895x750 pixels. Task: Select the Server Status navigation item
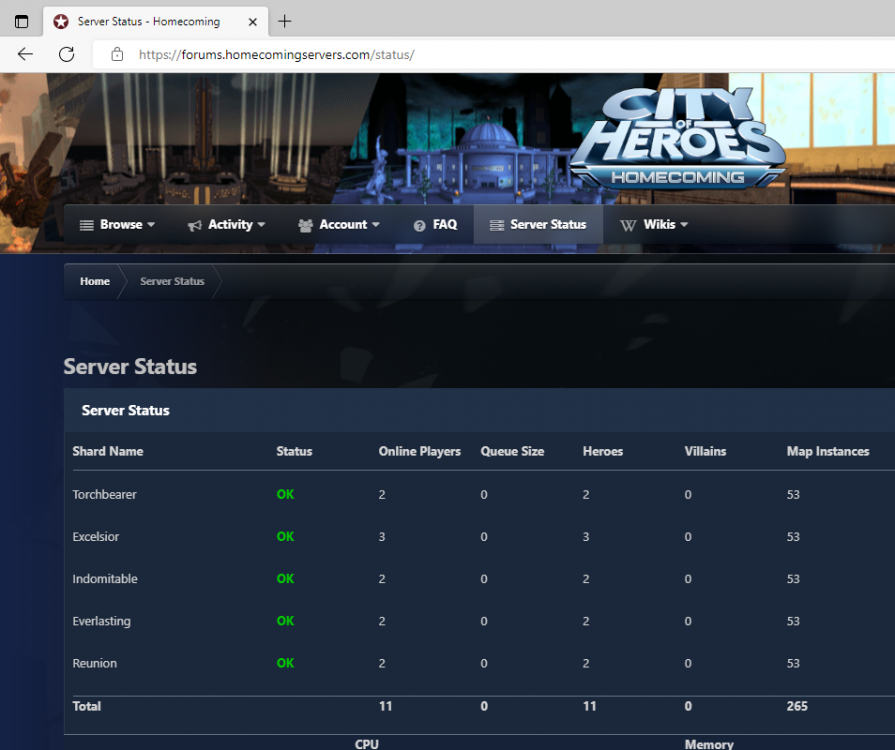point(538,225)
